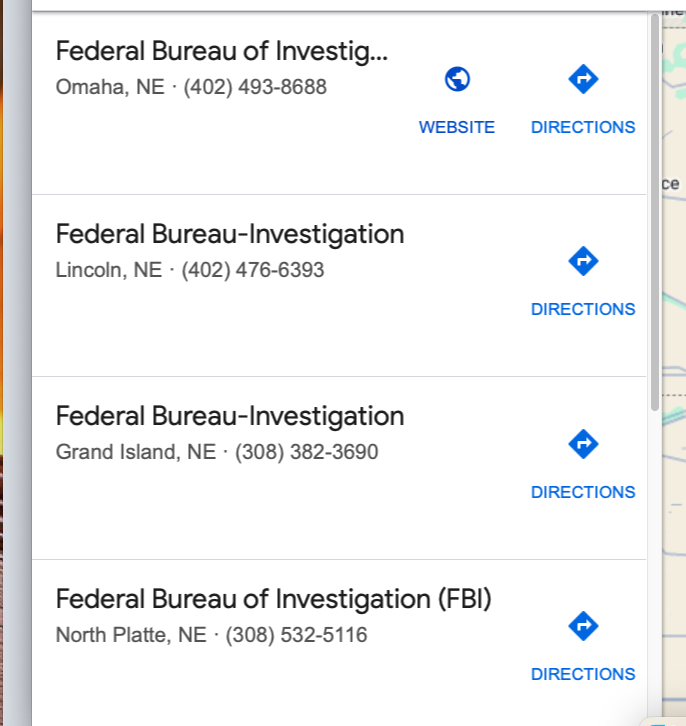The height and width of the screenshot is (726, 686).
Task: Open the truncated Federal Bureau of Investig... result
Action: 222,51
